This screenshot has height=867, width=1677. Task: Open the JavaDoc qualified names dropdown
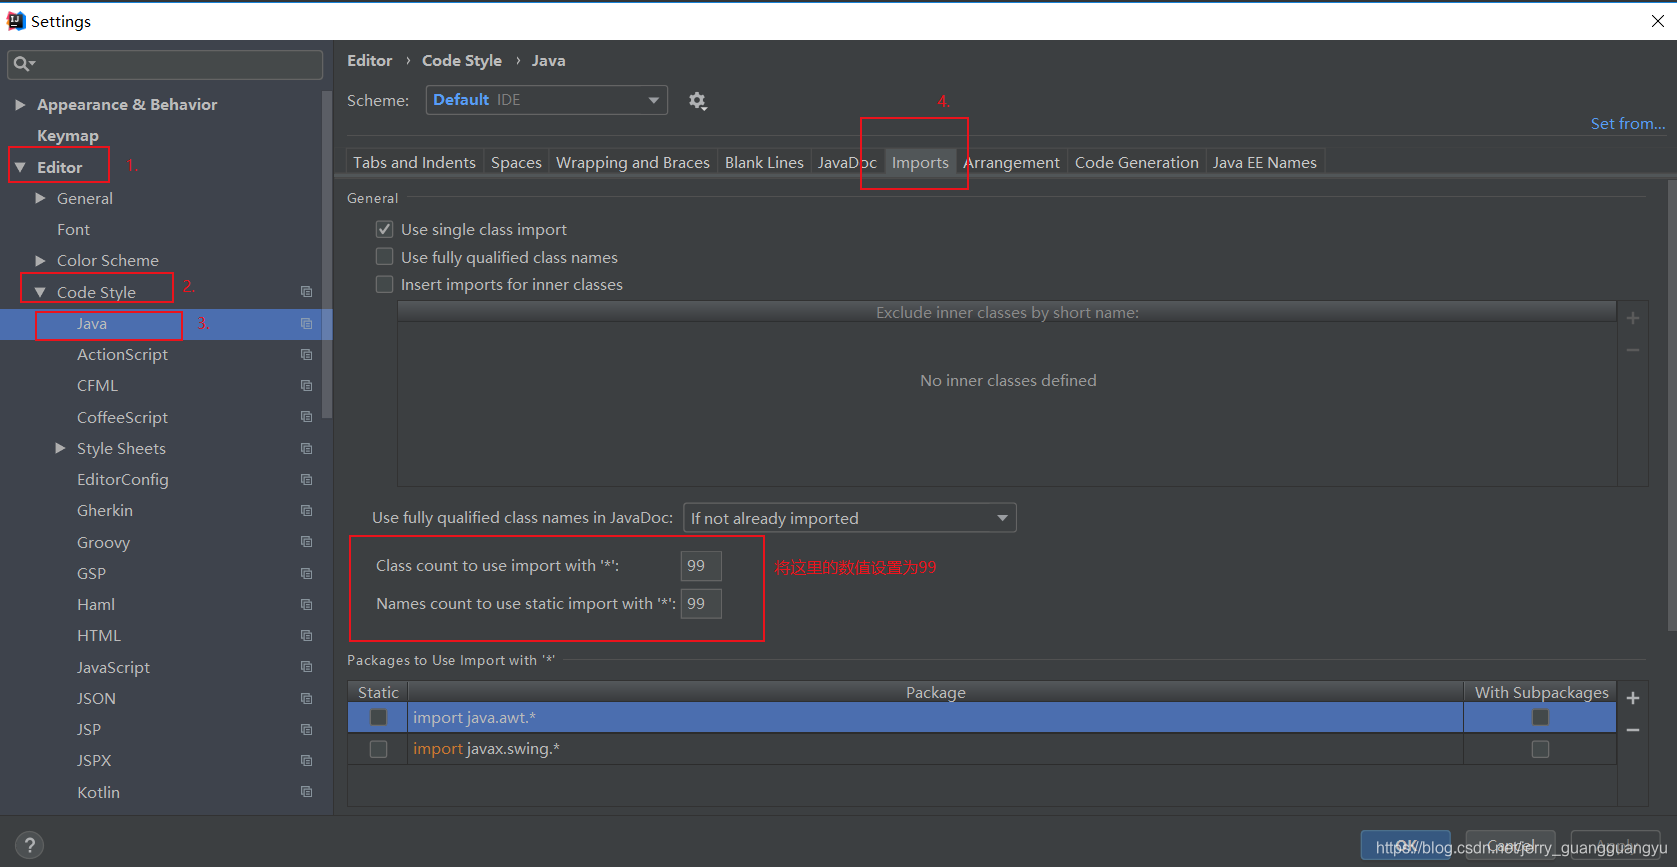point(849,518)
